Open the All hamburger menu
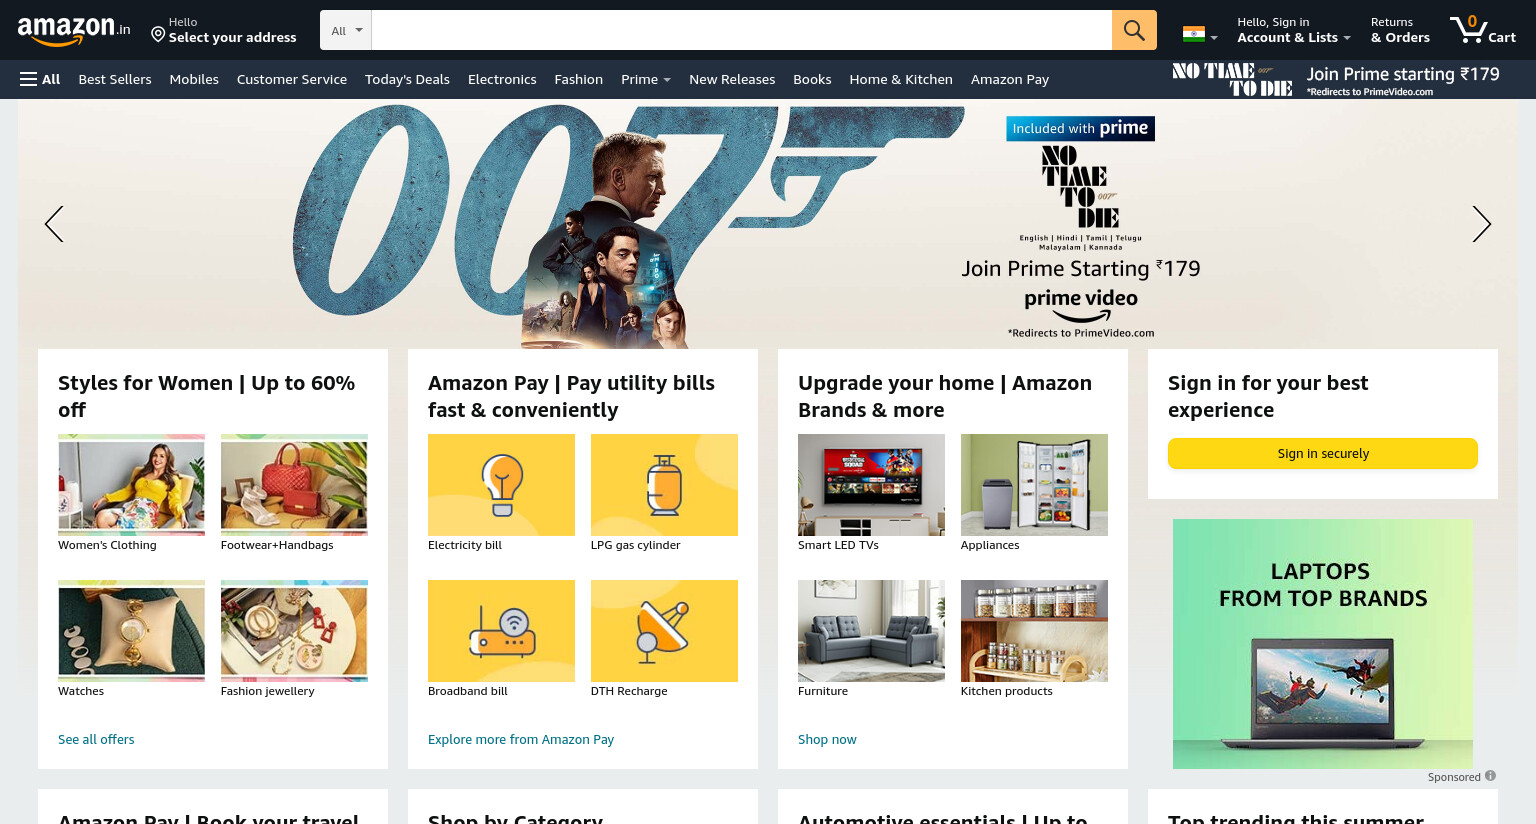Viewport: 1536px width, 824px height. tap(40, 79)
